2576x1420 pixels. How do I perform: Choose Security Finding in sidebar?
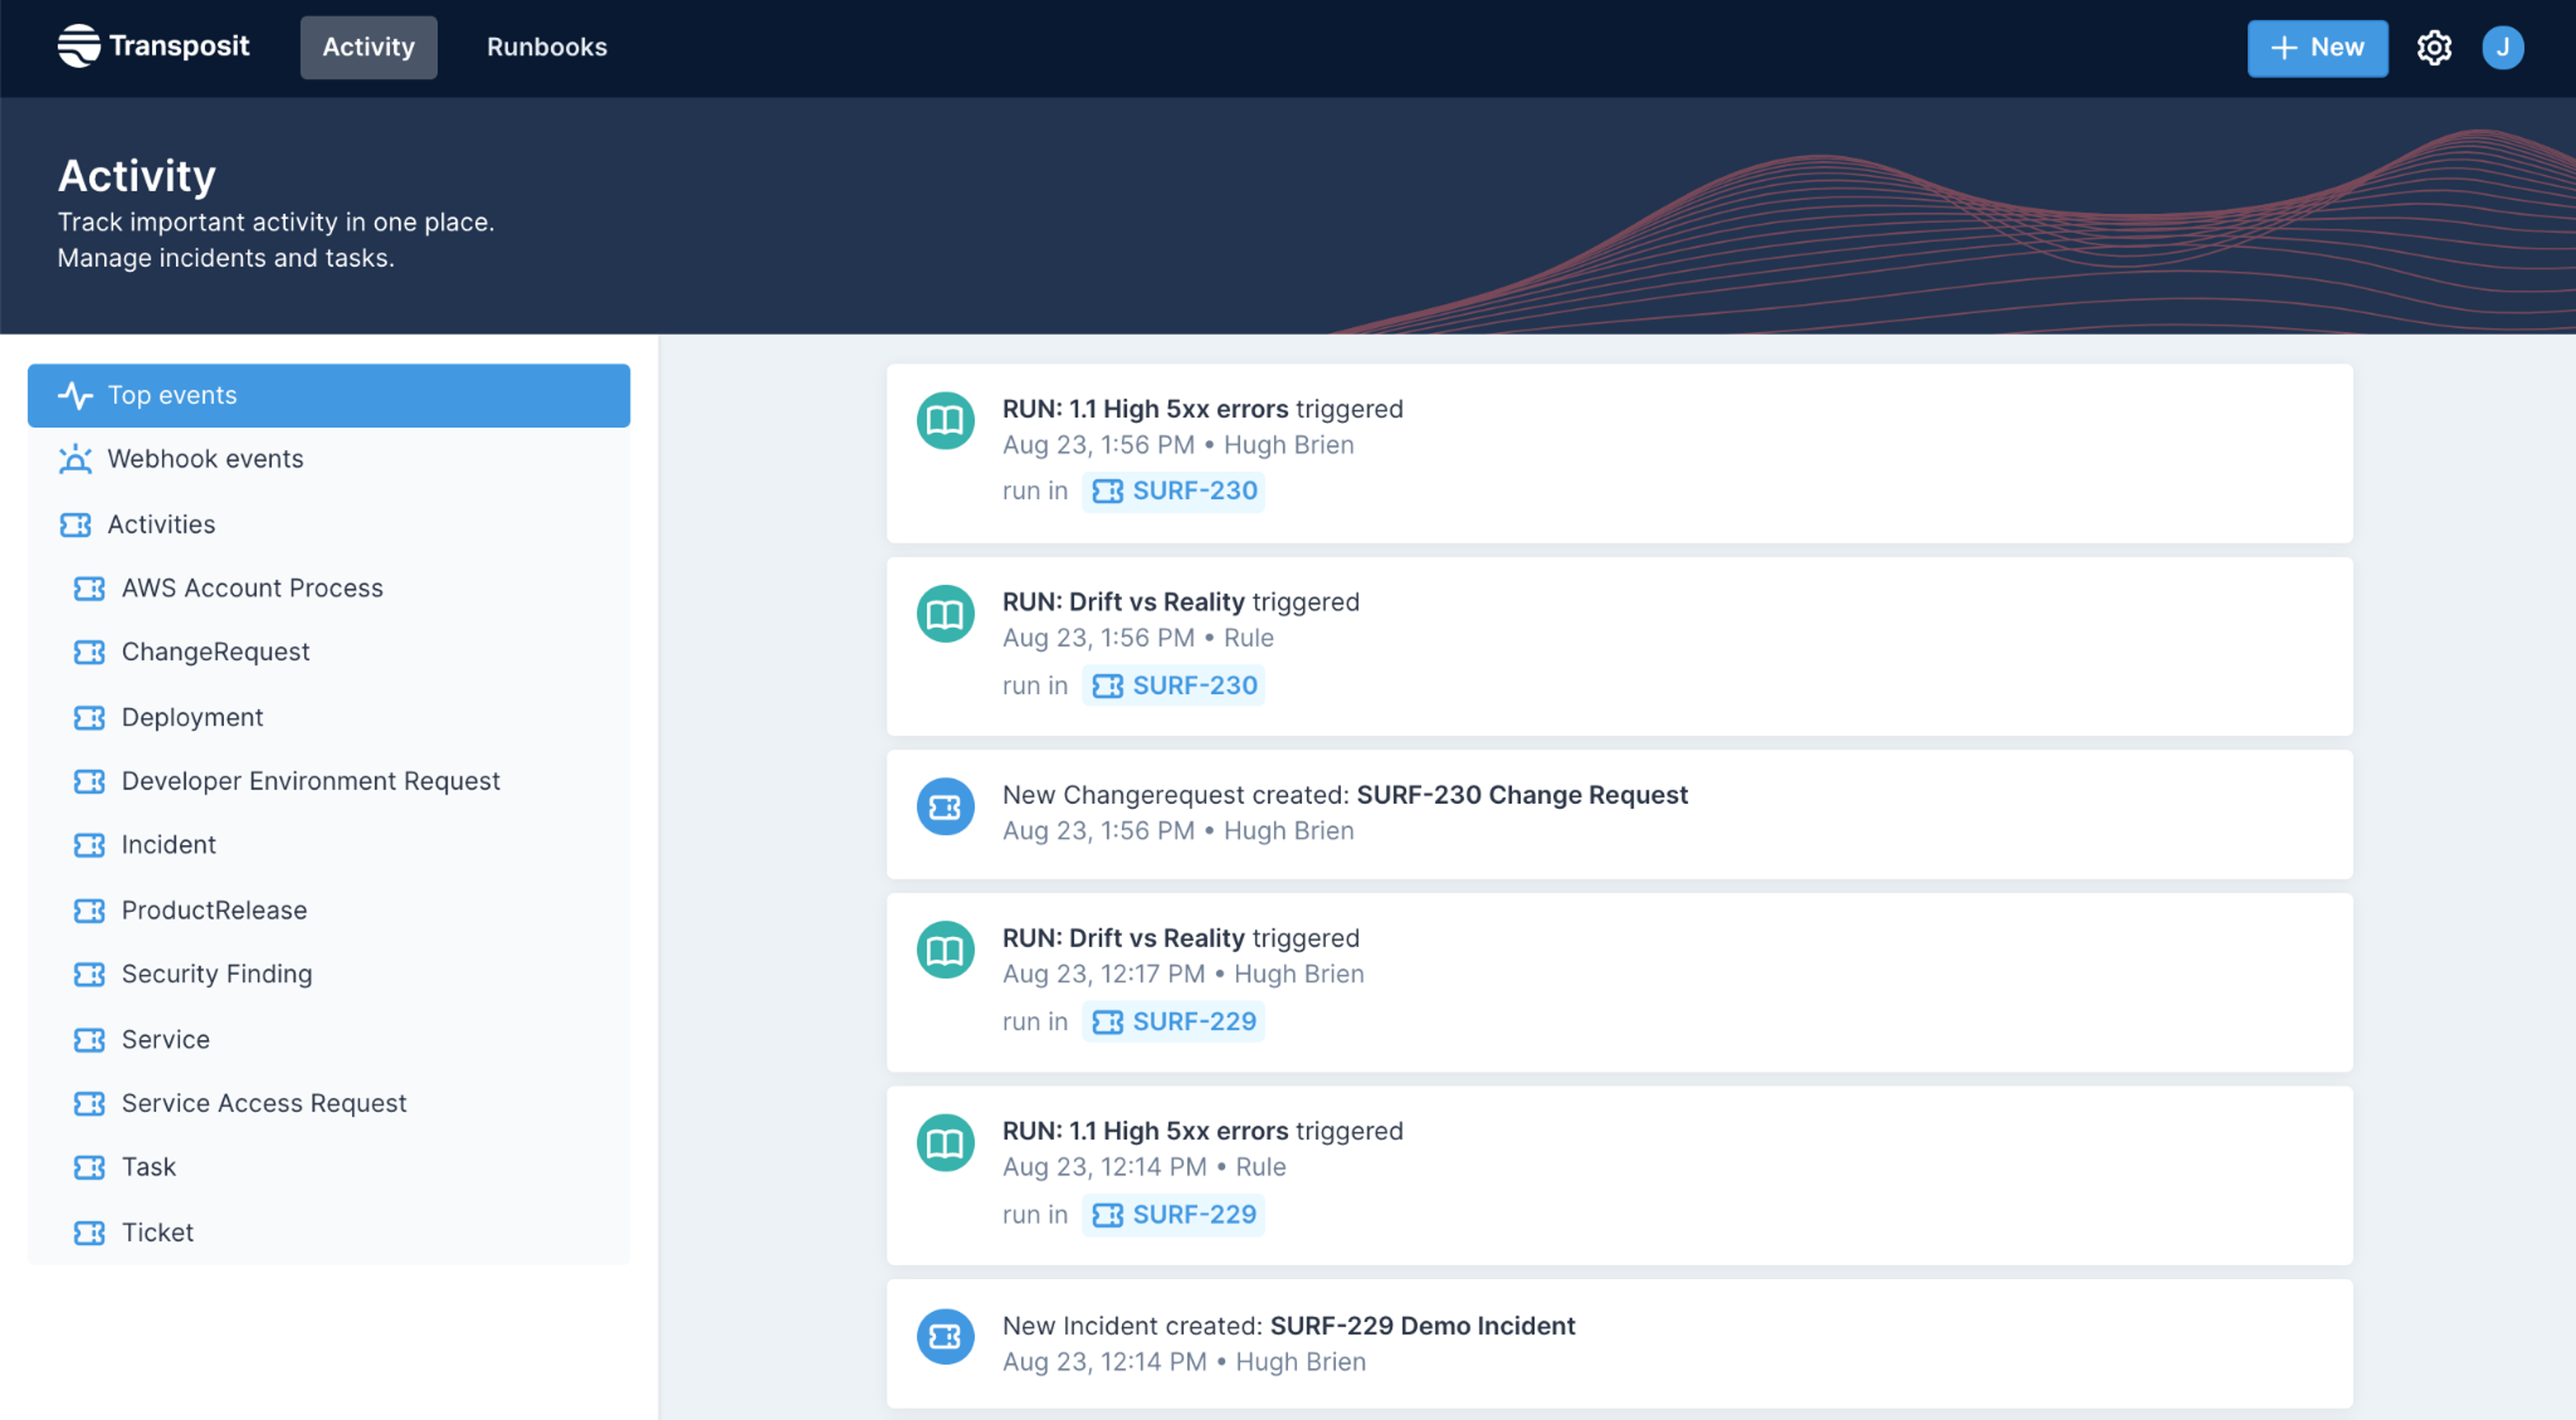tap(217, 974)
